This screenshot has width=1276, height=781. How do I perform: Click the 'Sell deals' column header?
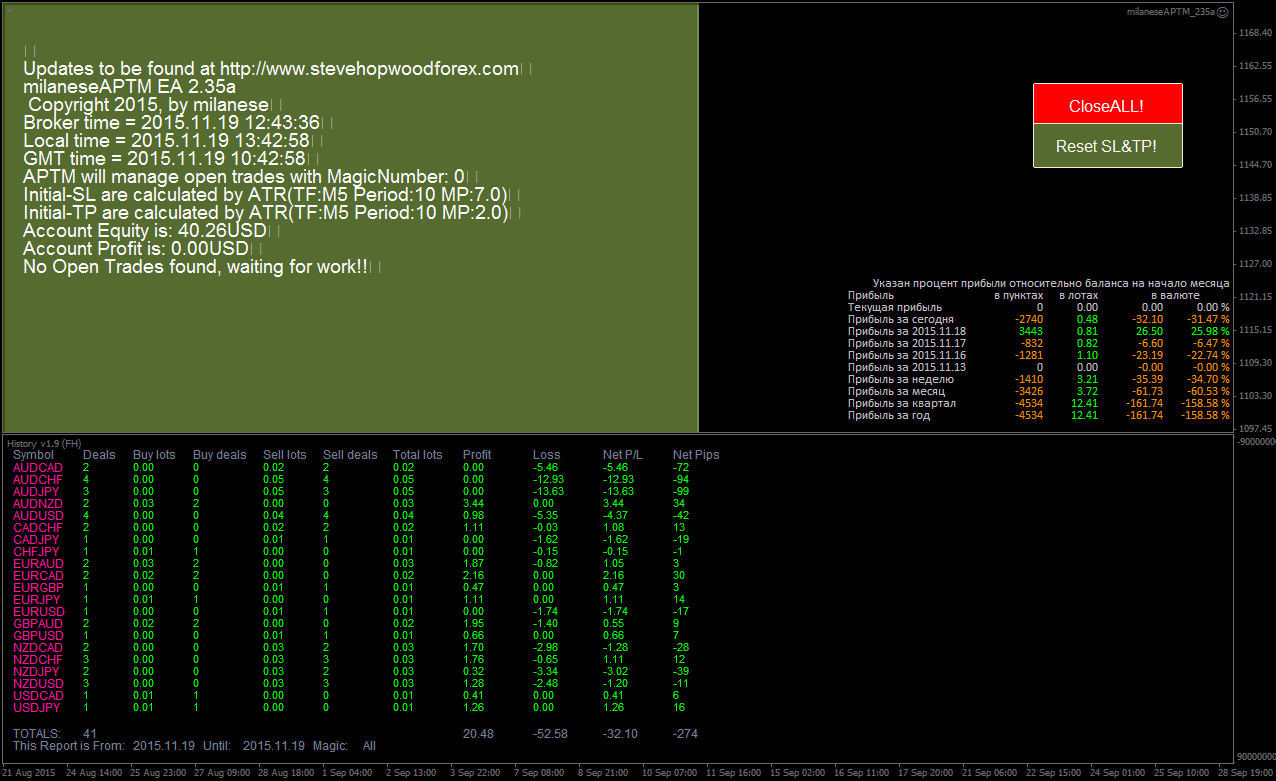[350, 455]
